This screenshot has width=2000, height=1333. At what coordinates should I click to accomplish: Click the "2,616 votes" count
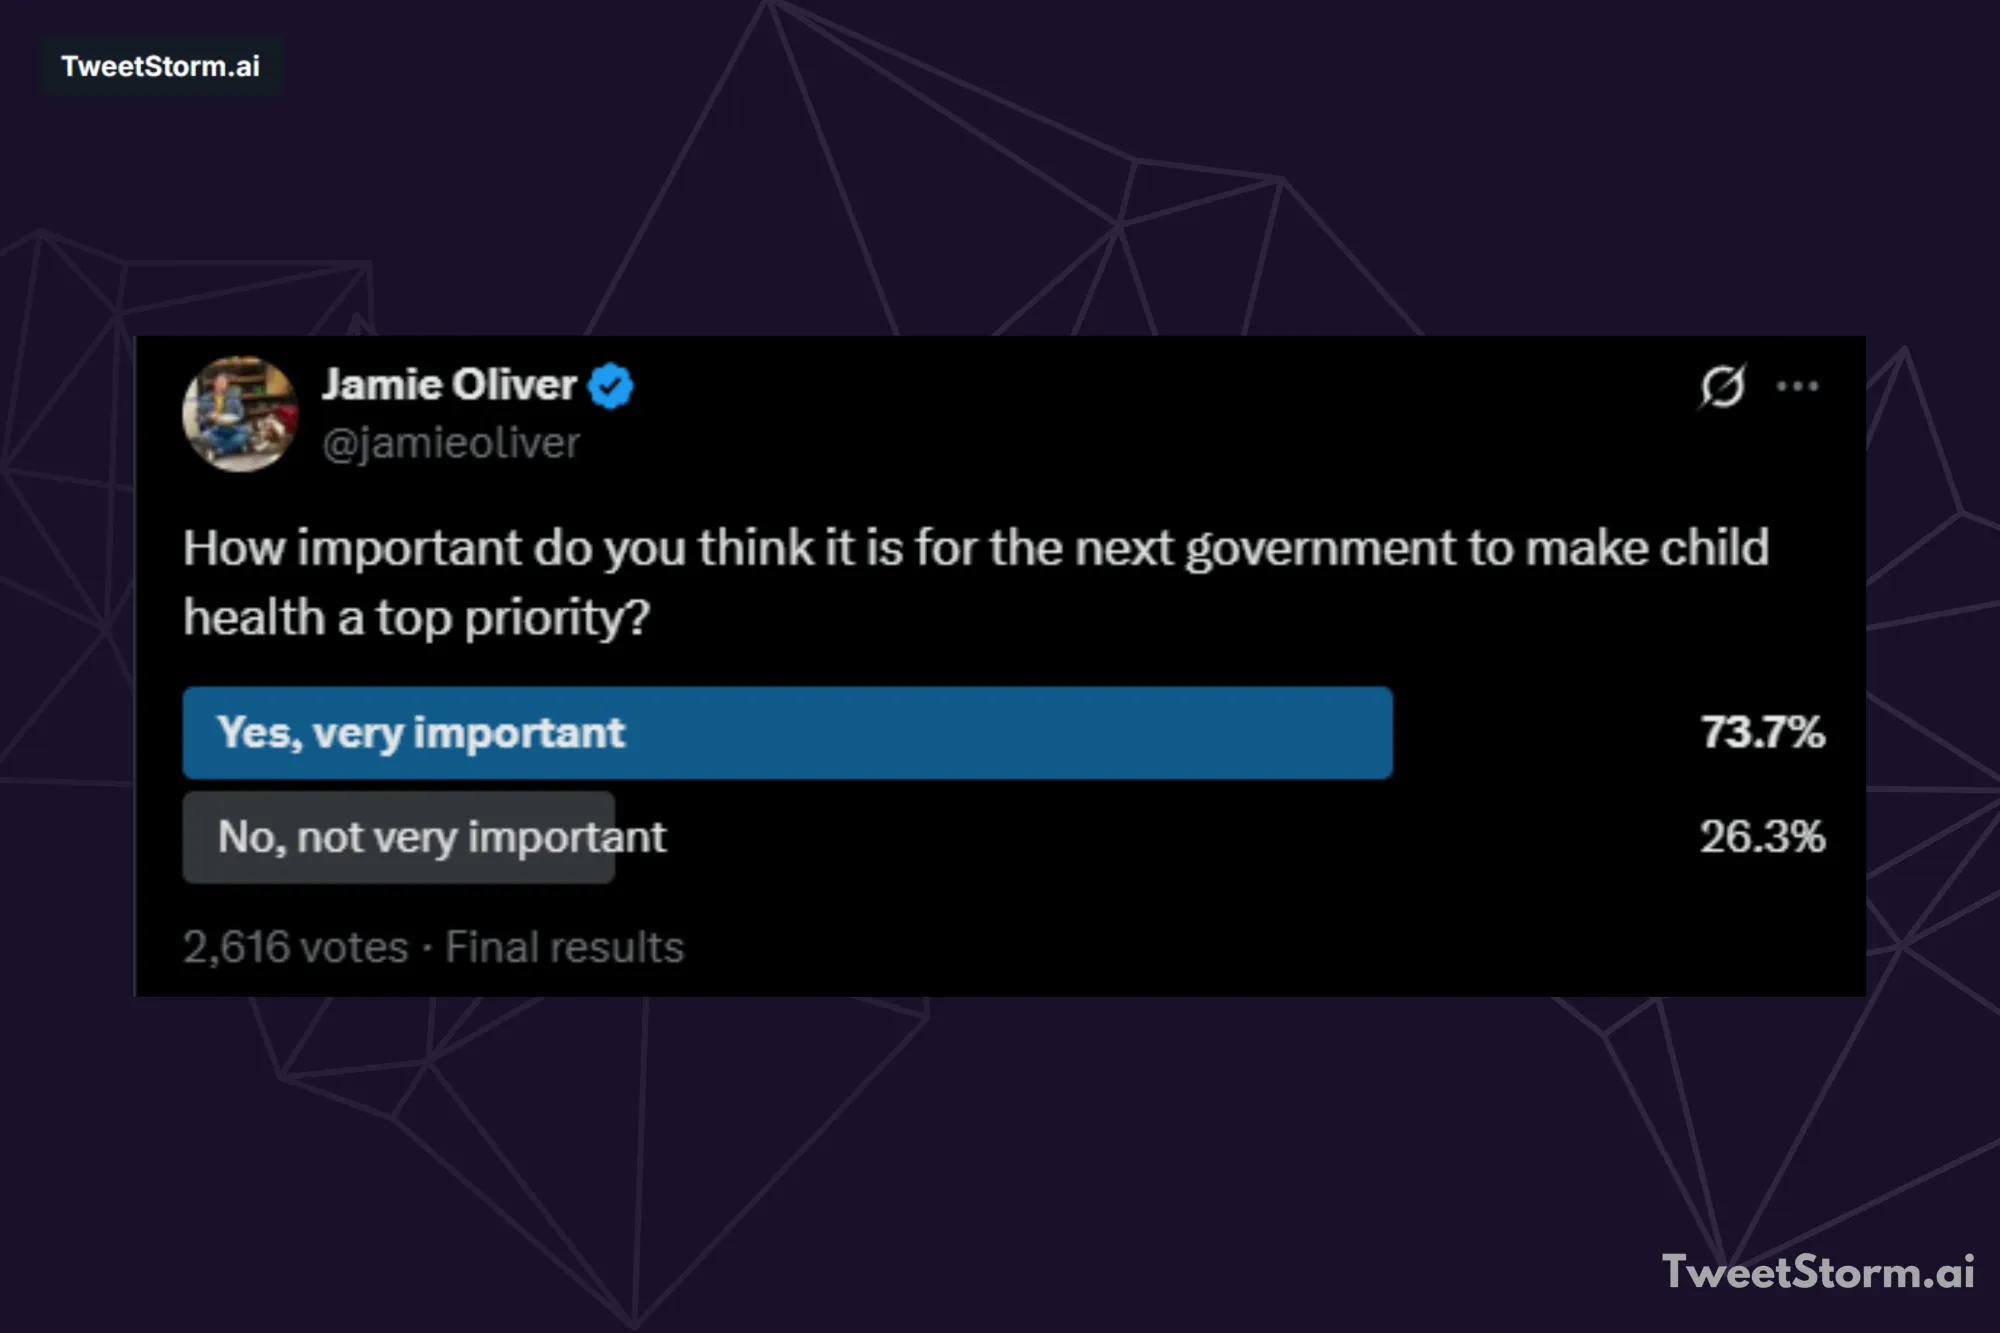(x=296, y=947)
